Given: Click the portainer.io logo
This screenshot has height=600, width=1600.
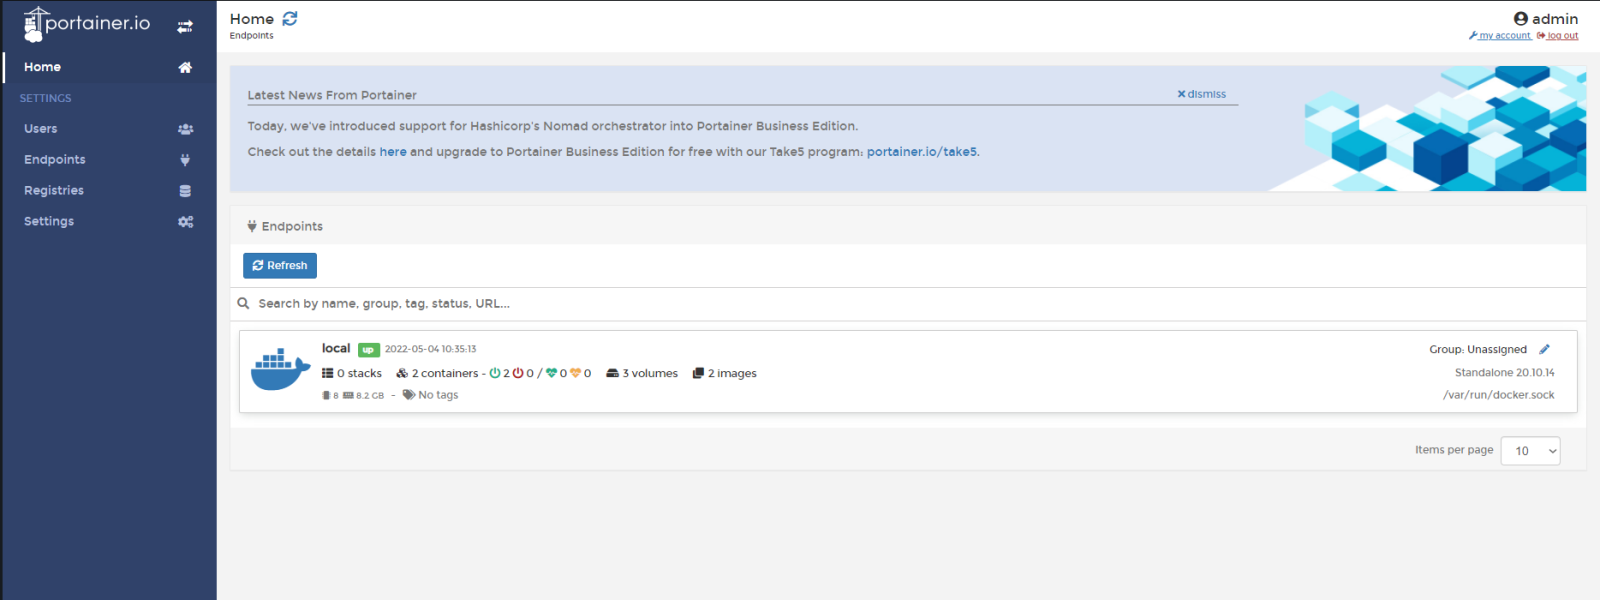Looking at the screenshot, I should pos(87,24).
